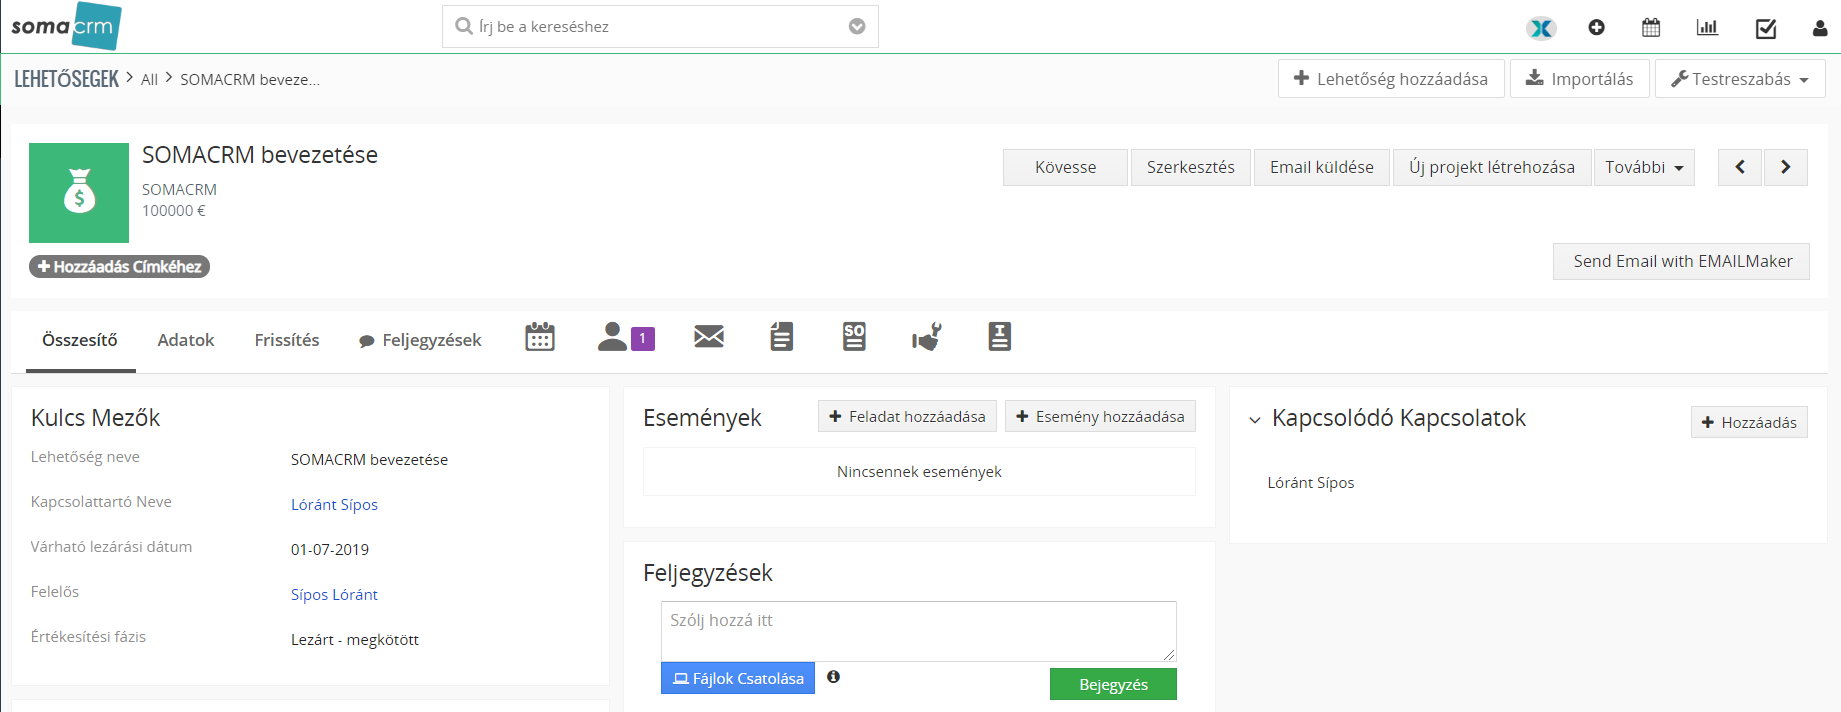Click the info icon beside Fájlok Csatolása
The height and width of the screenshot is (712, 1841).
(x=833, y=677)
